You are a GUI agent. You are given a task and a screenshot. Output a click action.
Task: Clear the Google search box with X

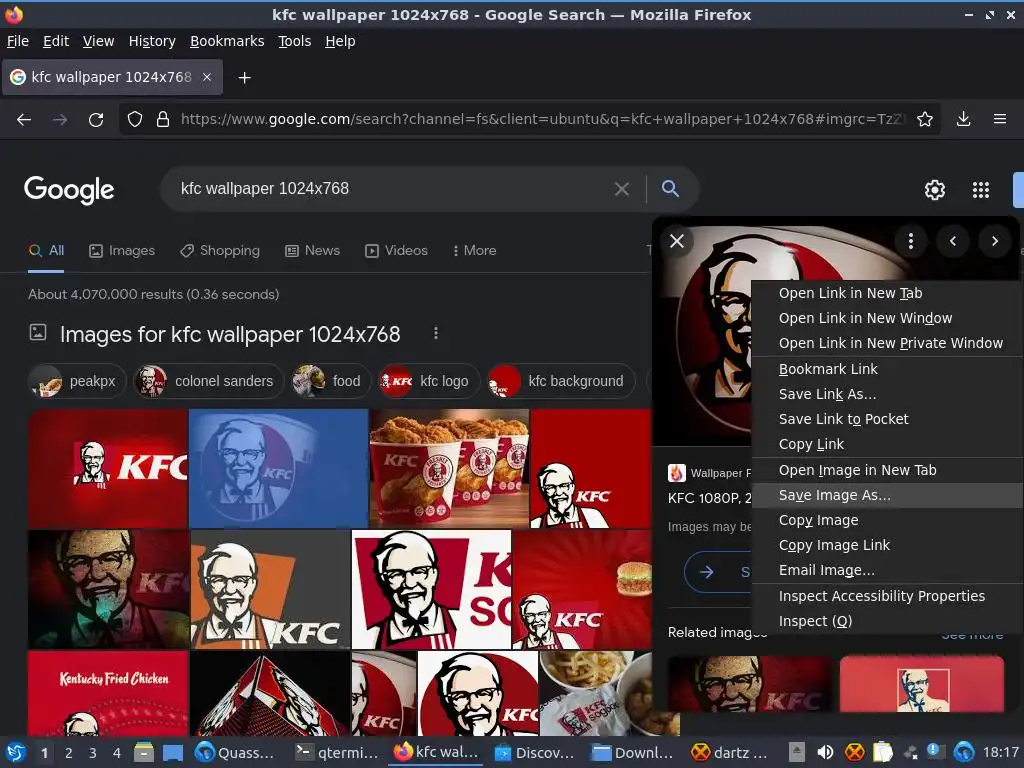click(622, 189)
